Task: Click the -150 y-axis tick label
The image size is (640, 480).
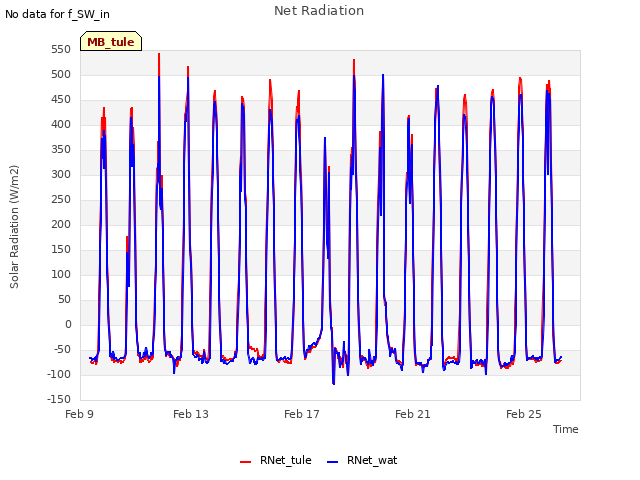Action: [59, 400]
